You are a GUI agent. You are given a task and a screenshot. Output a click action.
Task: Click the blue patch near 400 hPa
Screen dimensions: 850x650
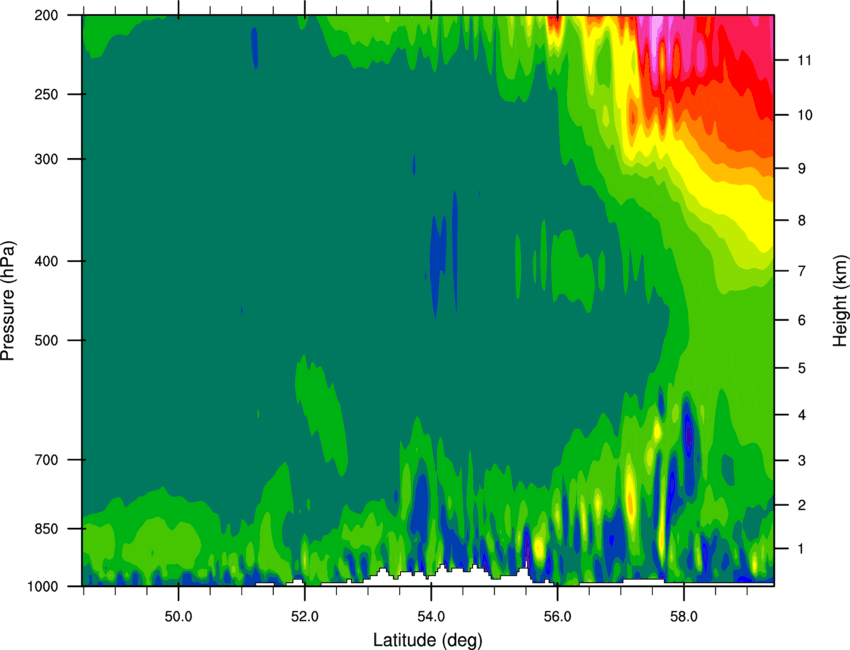[437, 260]
